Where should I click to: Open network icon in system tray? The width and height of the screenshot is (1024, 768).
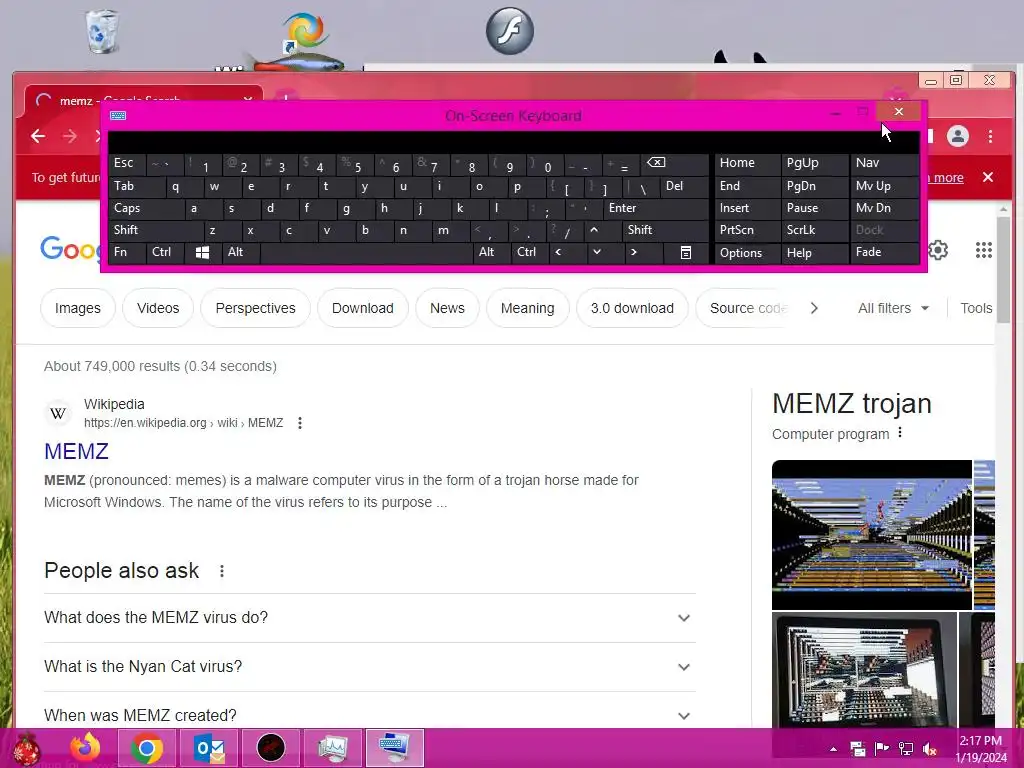[906, 749]
